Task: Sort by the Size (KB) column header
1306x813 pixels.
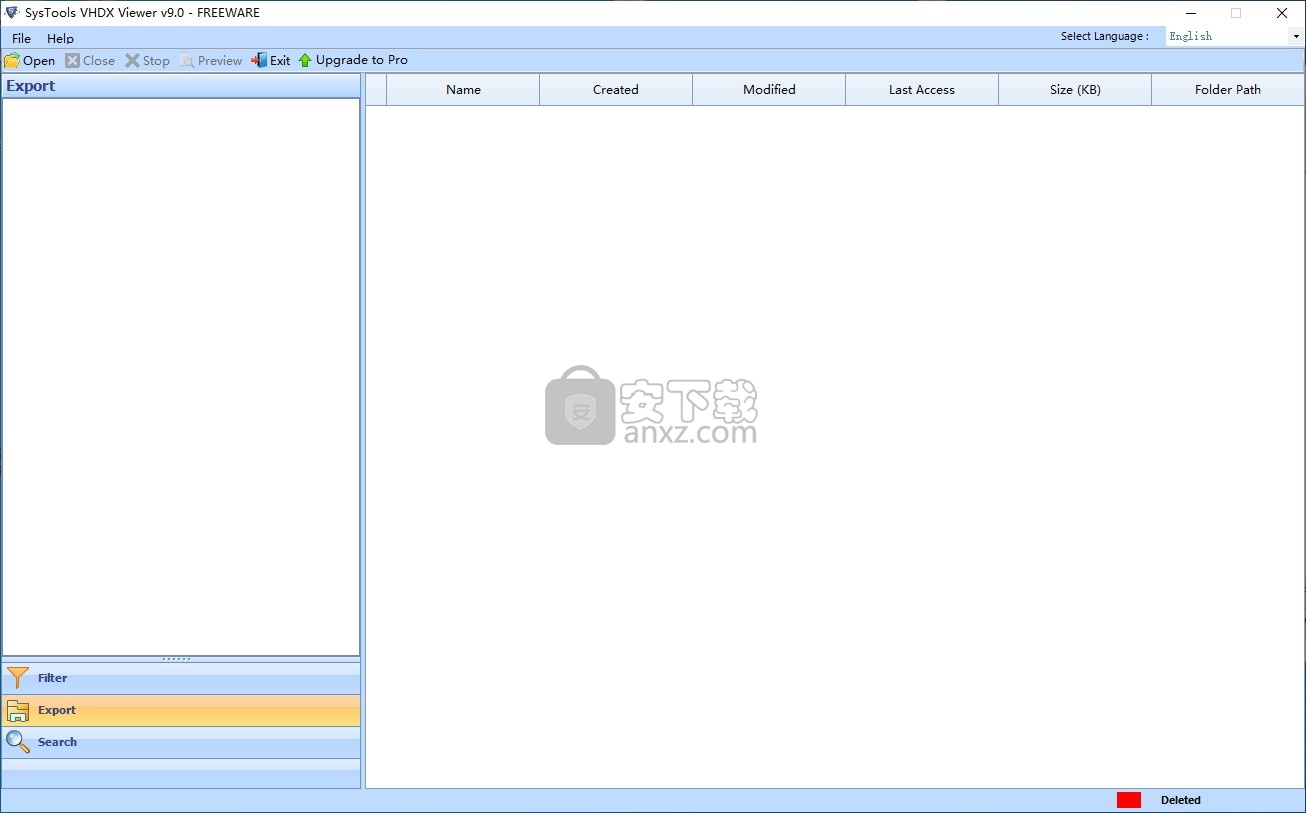Action: pyautogui.click(x=1075, y=89)
